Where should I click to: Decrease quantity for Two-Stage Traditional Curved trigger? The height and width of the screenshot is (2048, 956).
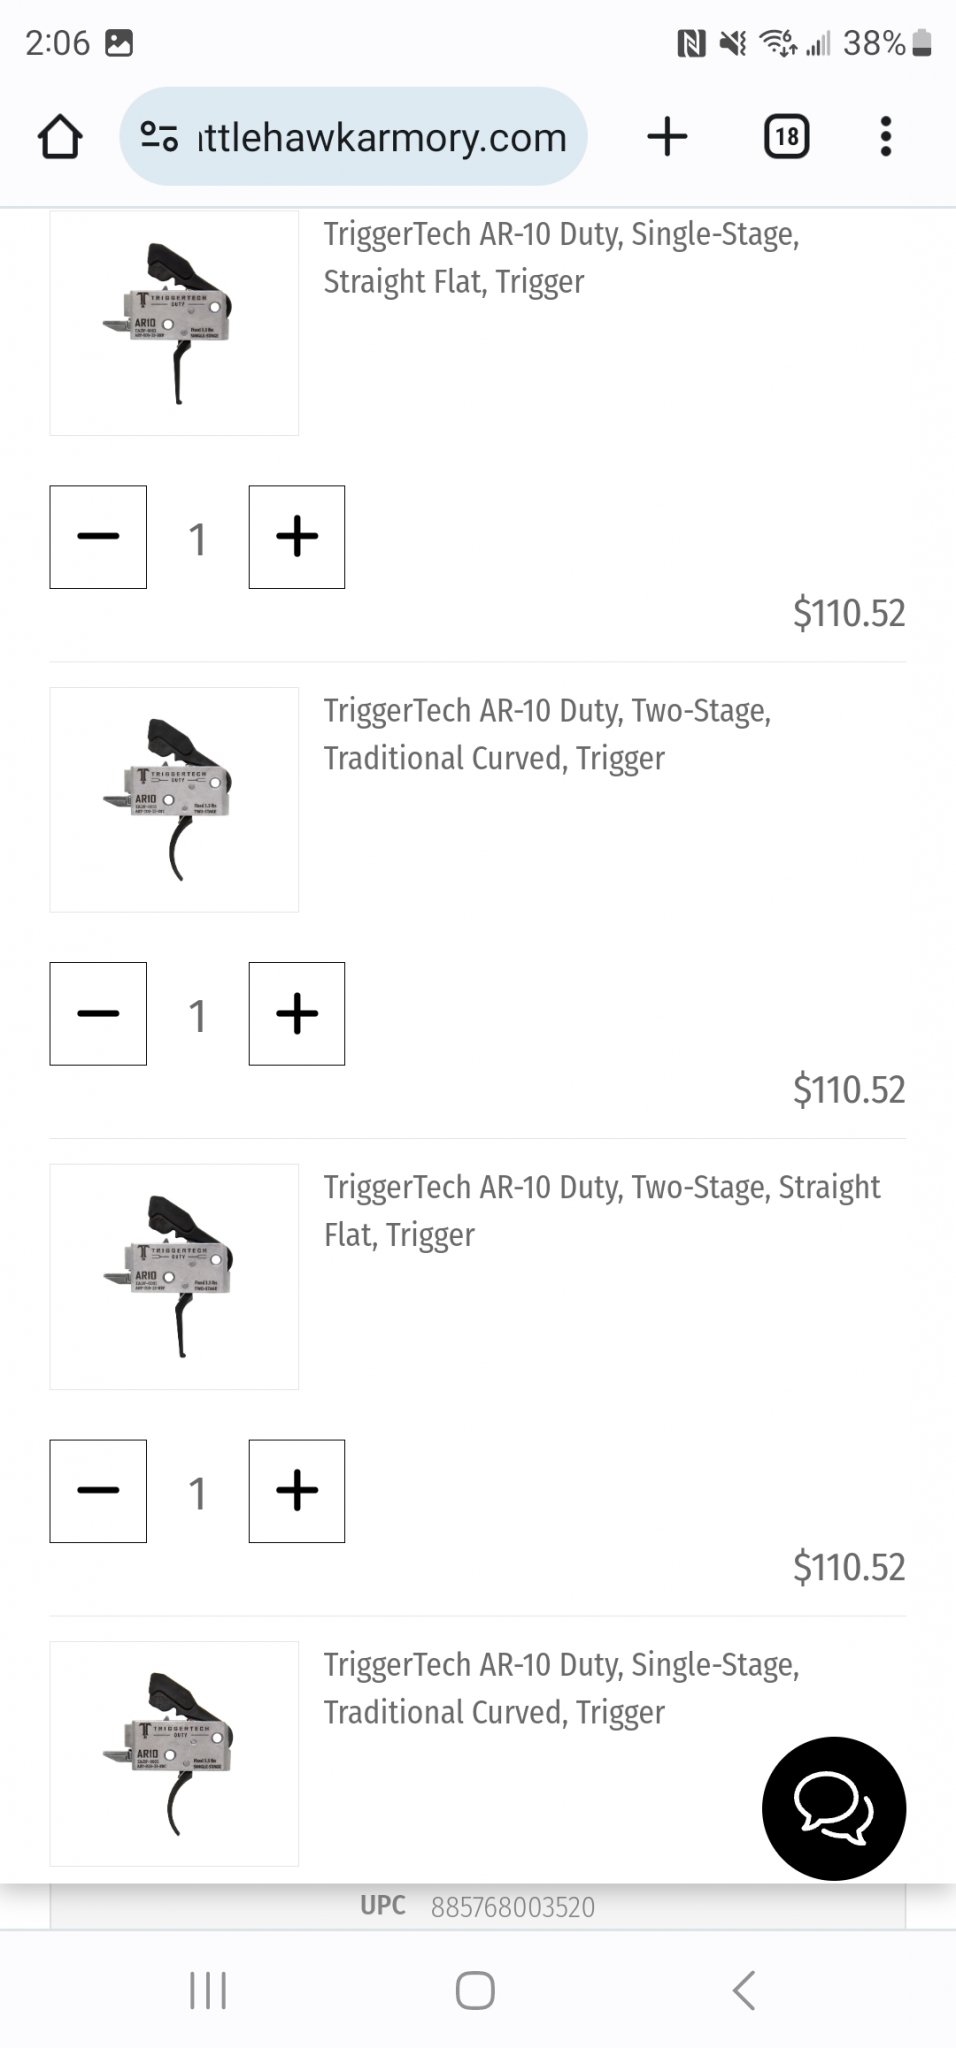[x=98, y=1014]
